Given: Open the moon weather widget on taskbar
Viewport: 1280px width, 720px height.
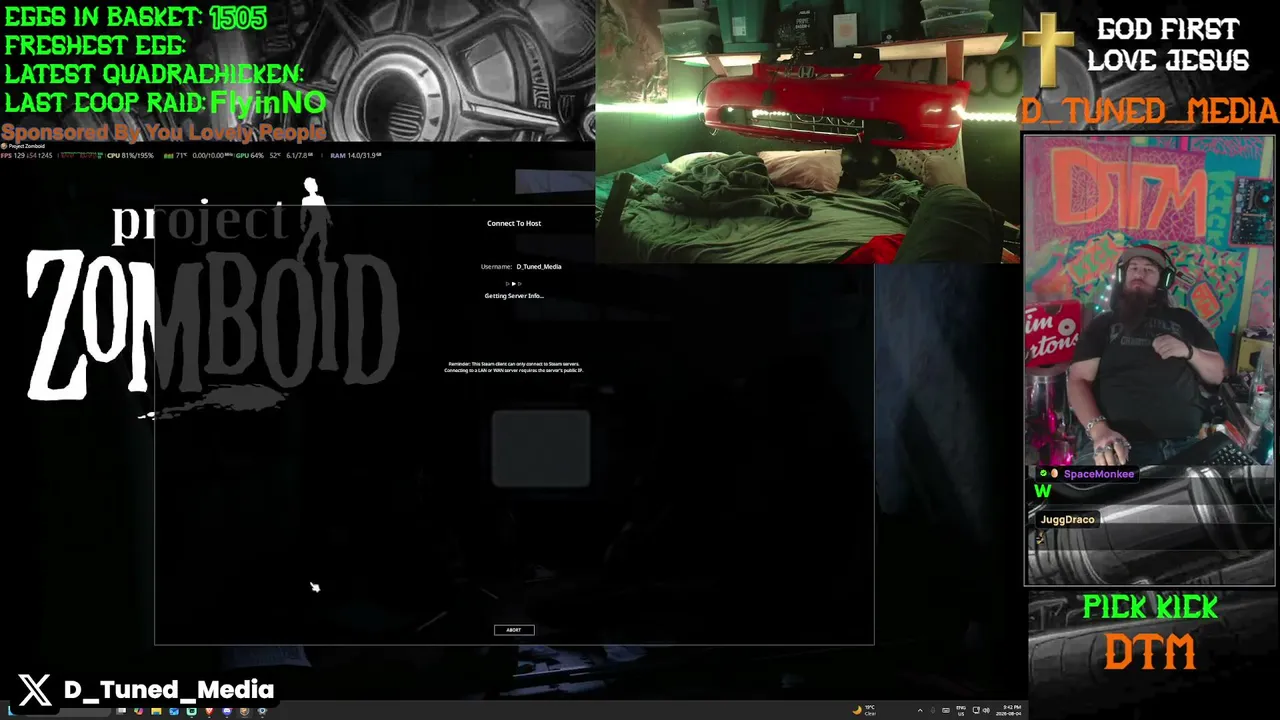Looking at the screenshot, I should [864, 711].
